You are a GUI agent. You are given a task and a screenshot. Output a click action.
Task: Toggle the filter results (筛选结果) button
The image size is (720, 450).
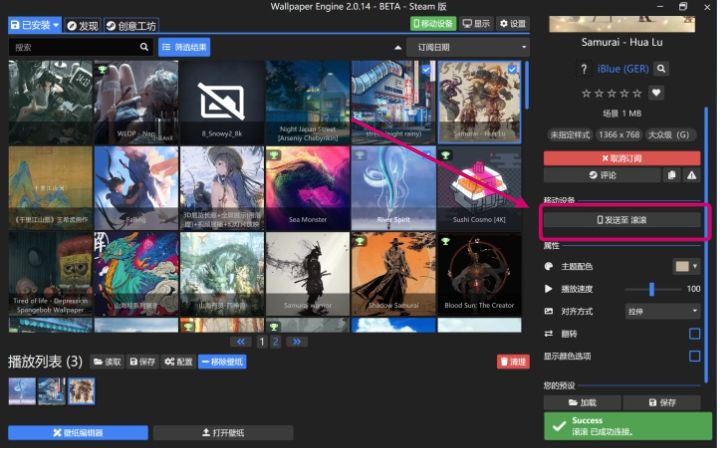coord(184,47)
